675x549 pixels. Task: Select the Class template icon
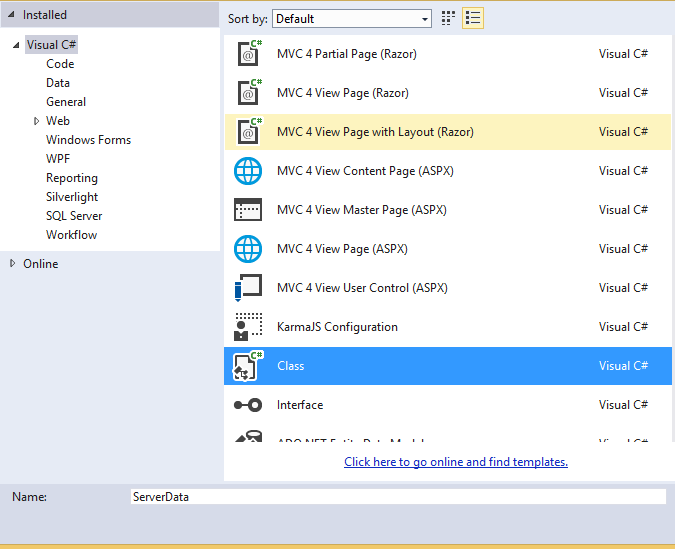click(247, 366)
